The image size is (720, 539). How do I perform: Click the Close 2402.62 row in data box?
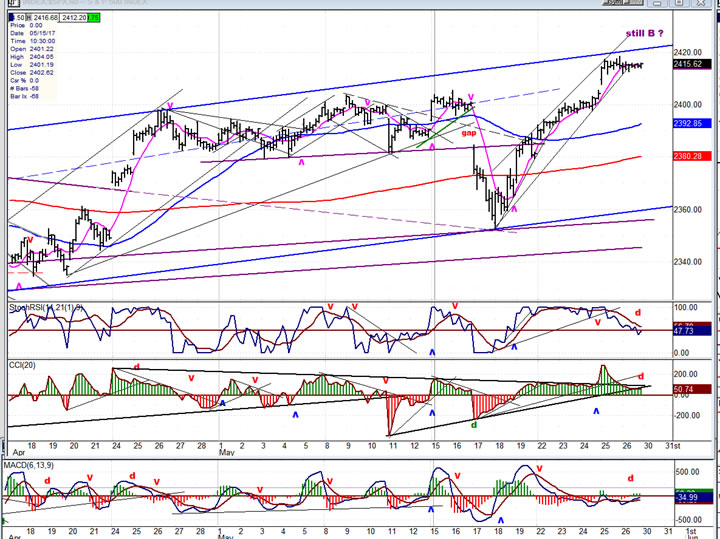[33, 73]
